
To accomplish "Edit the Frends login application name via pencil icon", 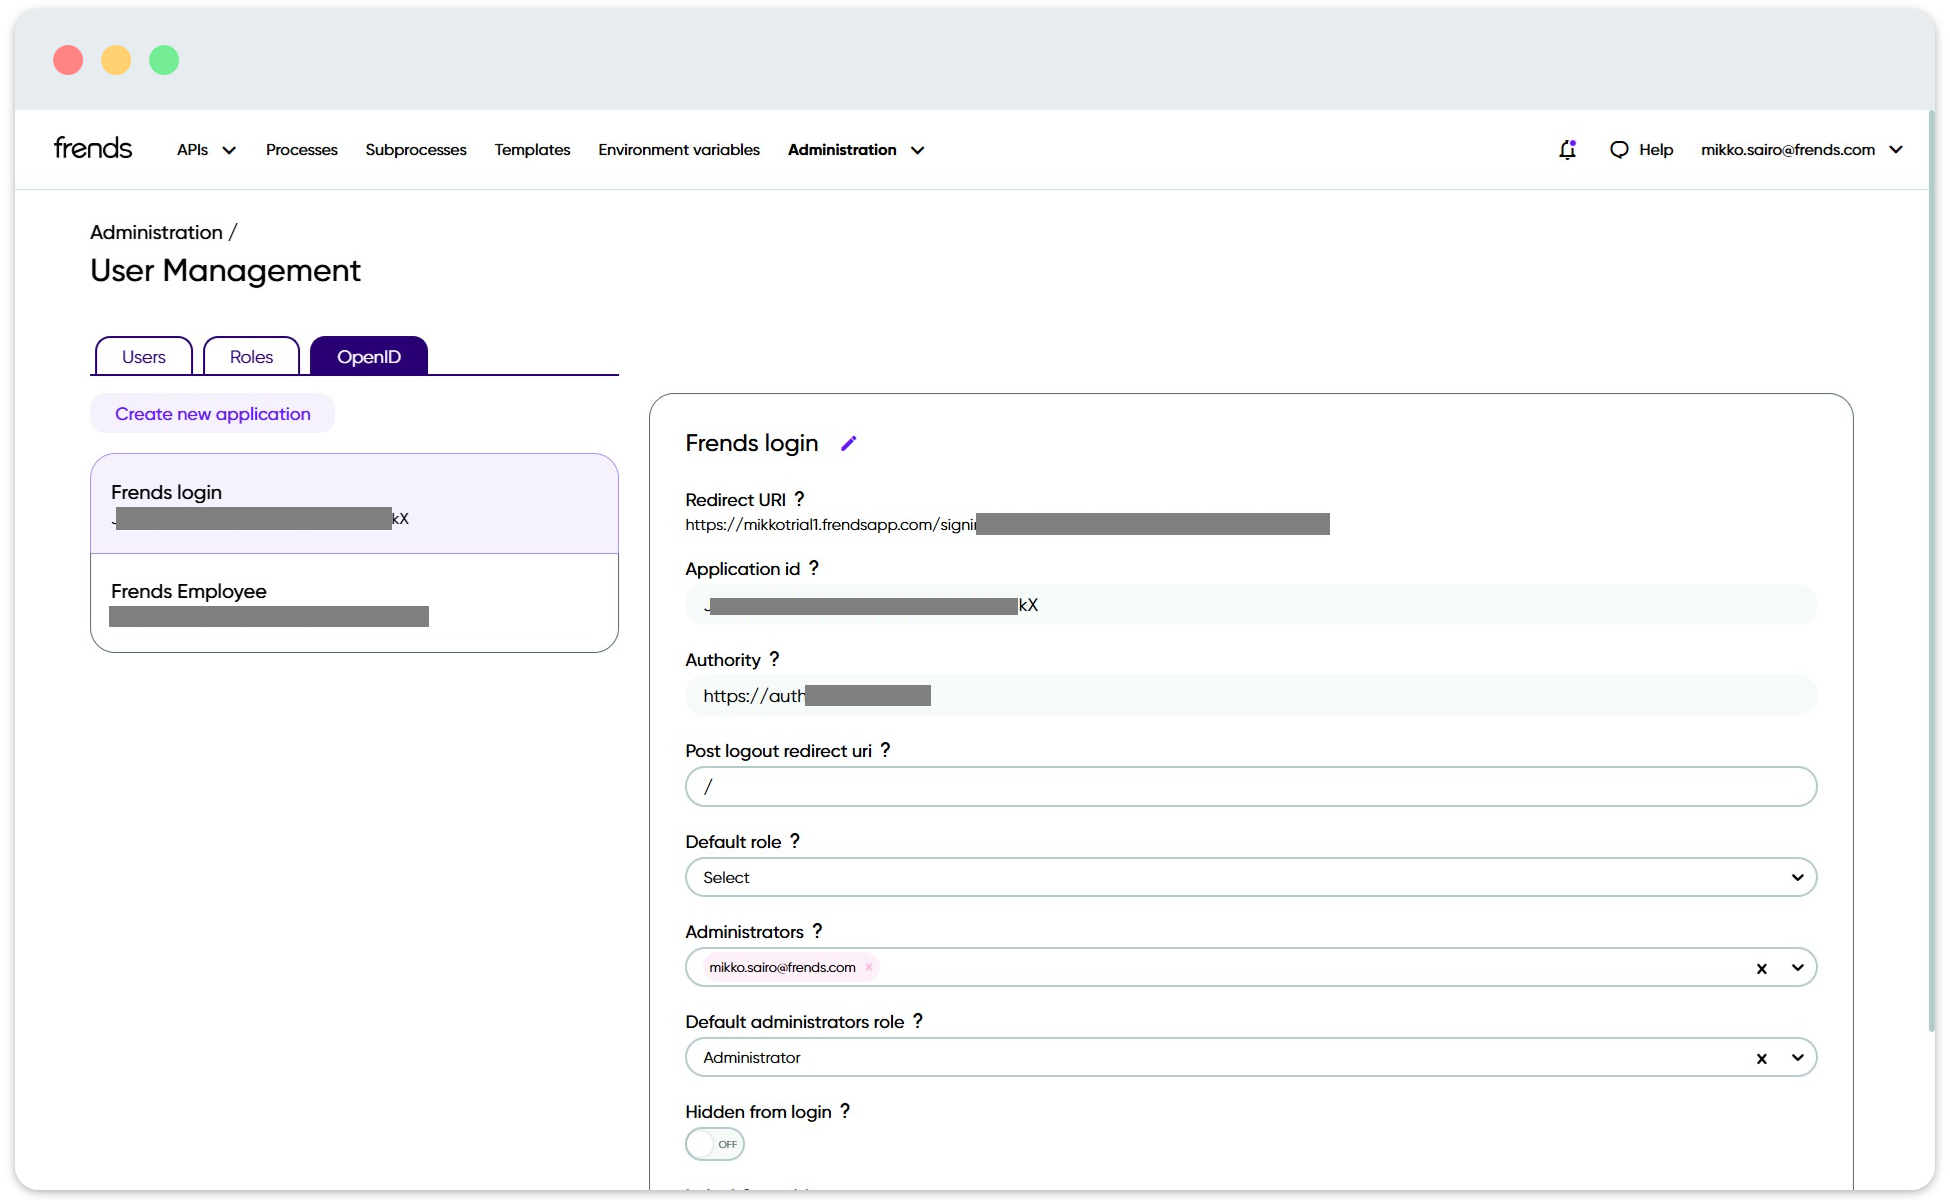I will point(849,443).
